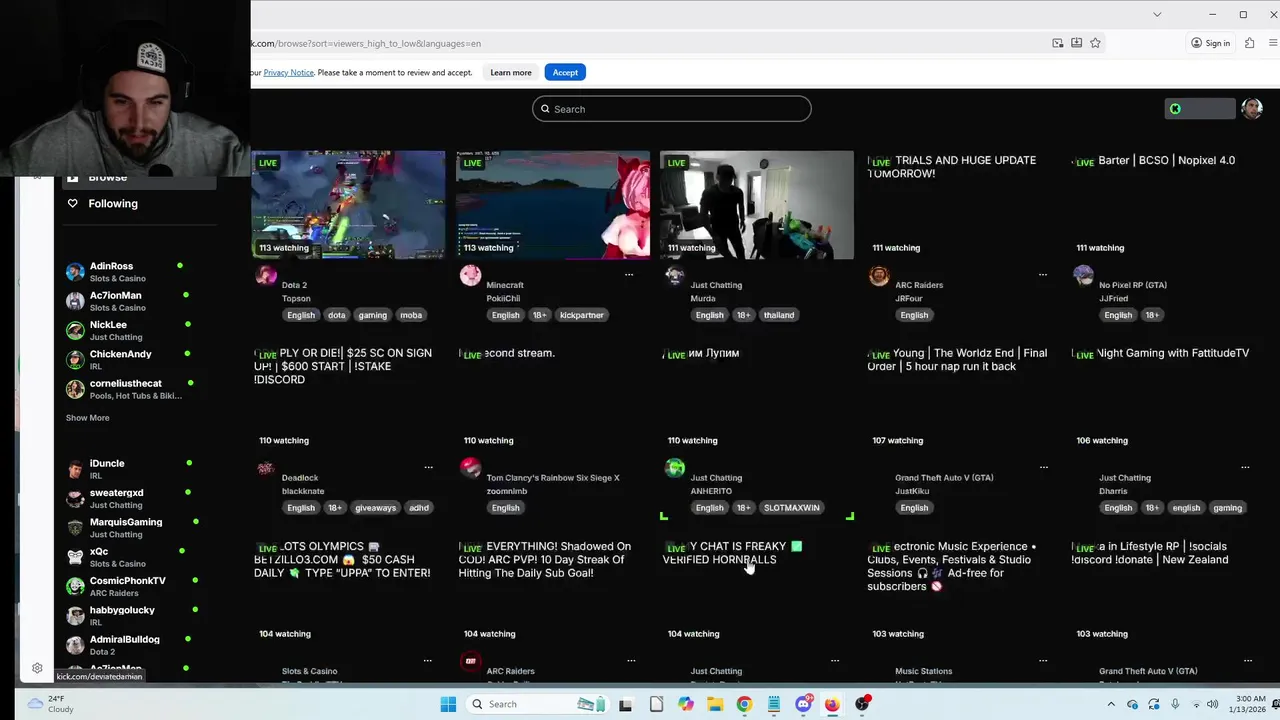
Task: Open options menu for blackknate stream card
Action: 428,467
